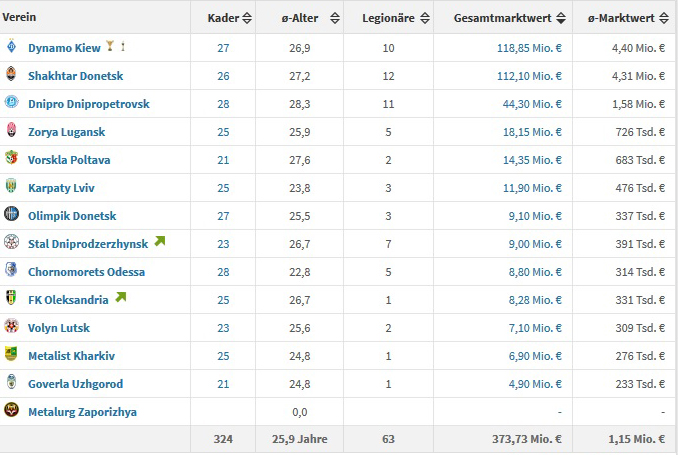
Task: Click the Verein column header
Action: point(20,17)
